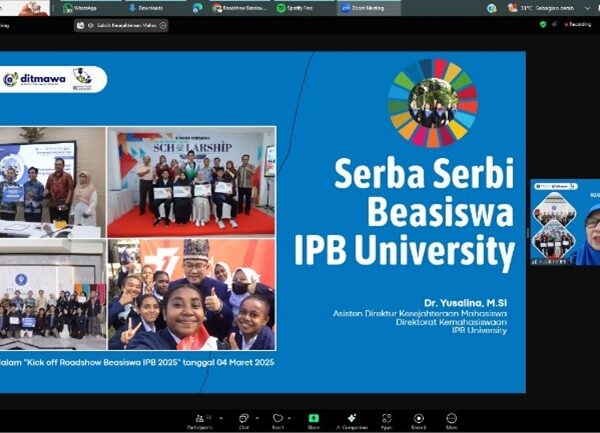Switch to the Chrome Roadshow Beasiswa window
Viewport: 600px width, 433px height.
240,8
